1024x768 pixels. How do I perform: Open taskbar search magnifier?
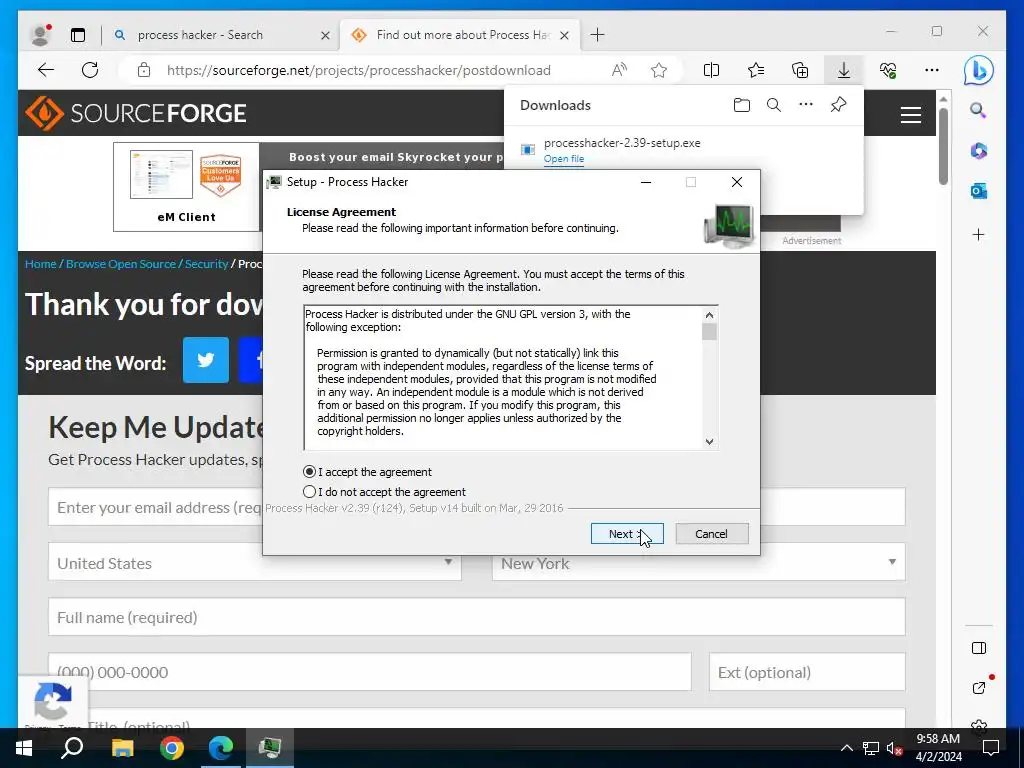[x=72, y=748]
